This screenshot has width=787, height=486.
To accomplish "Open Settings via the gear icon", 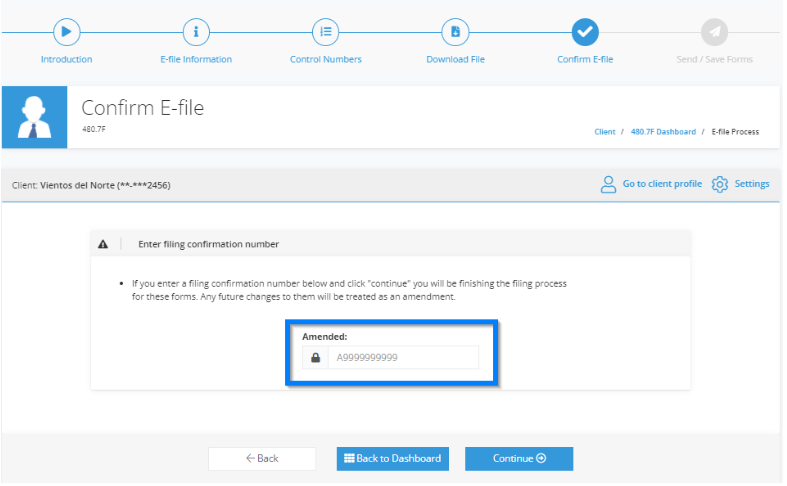I will pyautogui.click(x=720, y=184).
